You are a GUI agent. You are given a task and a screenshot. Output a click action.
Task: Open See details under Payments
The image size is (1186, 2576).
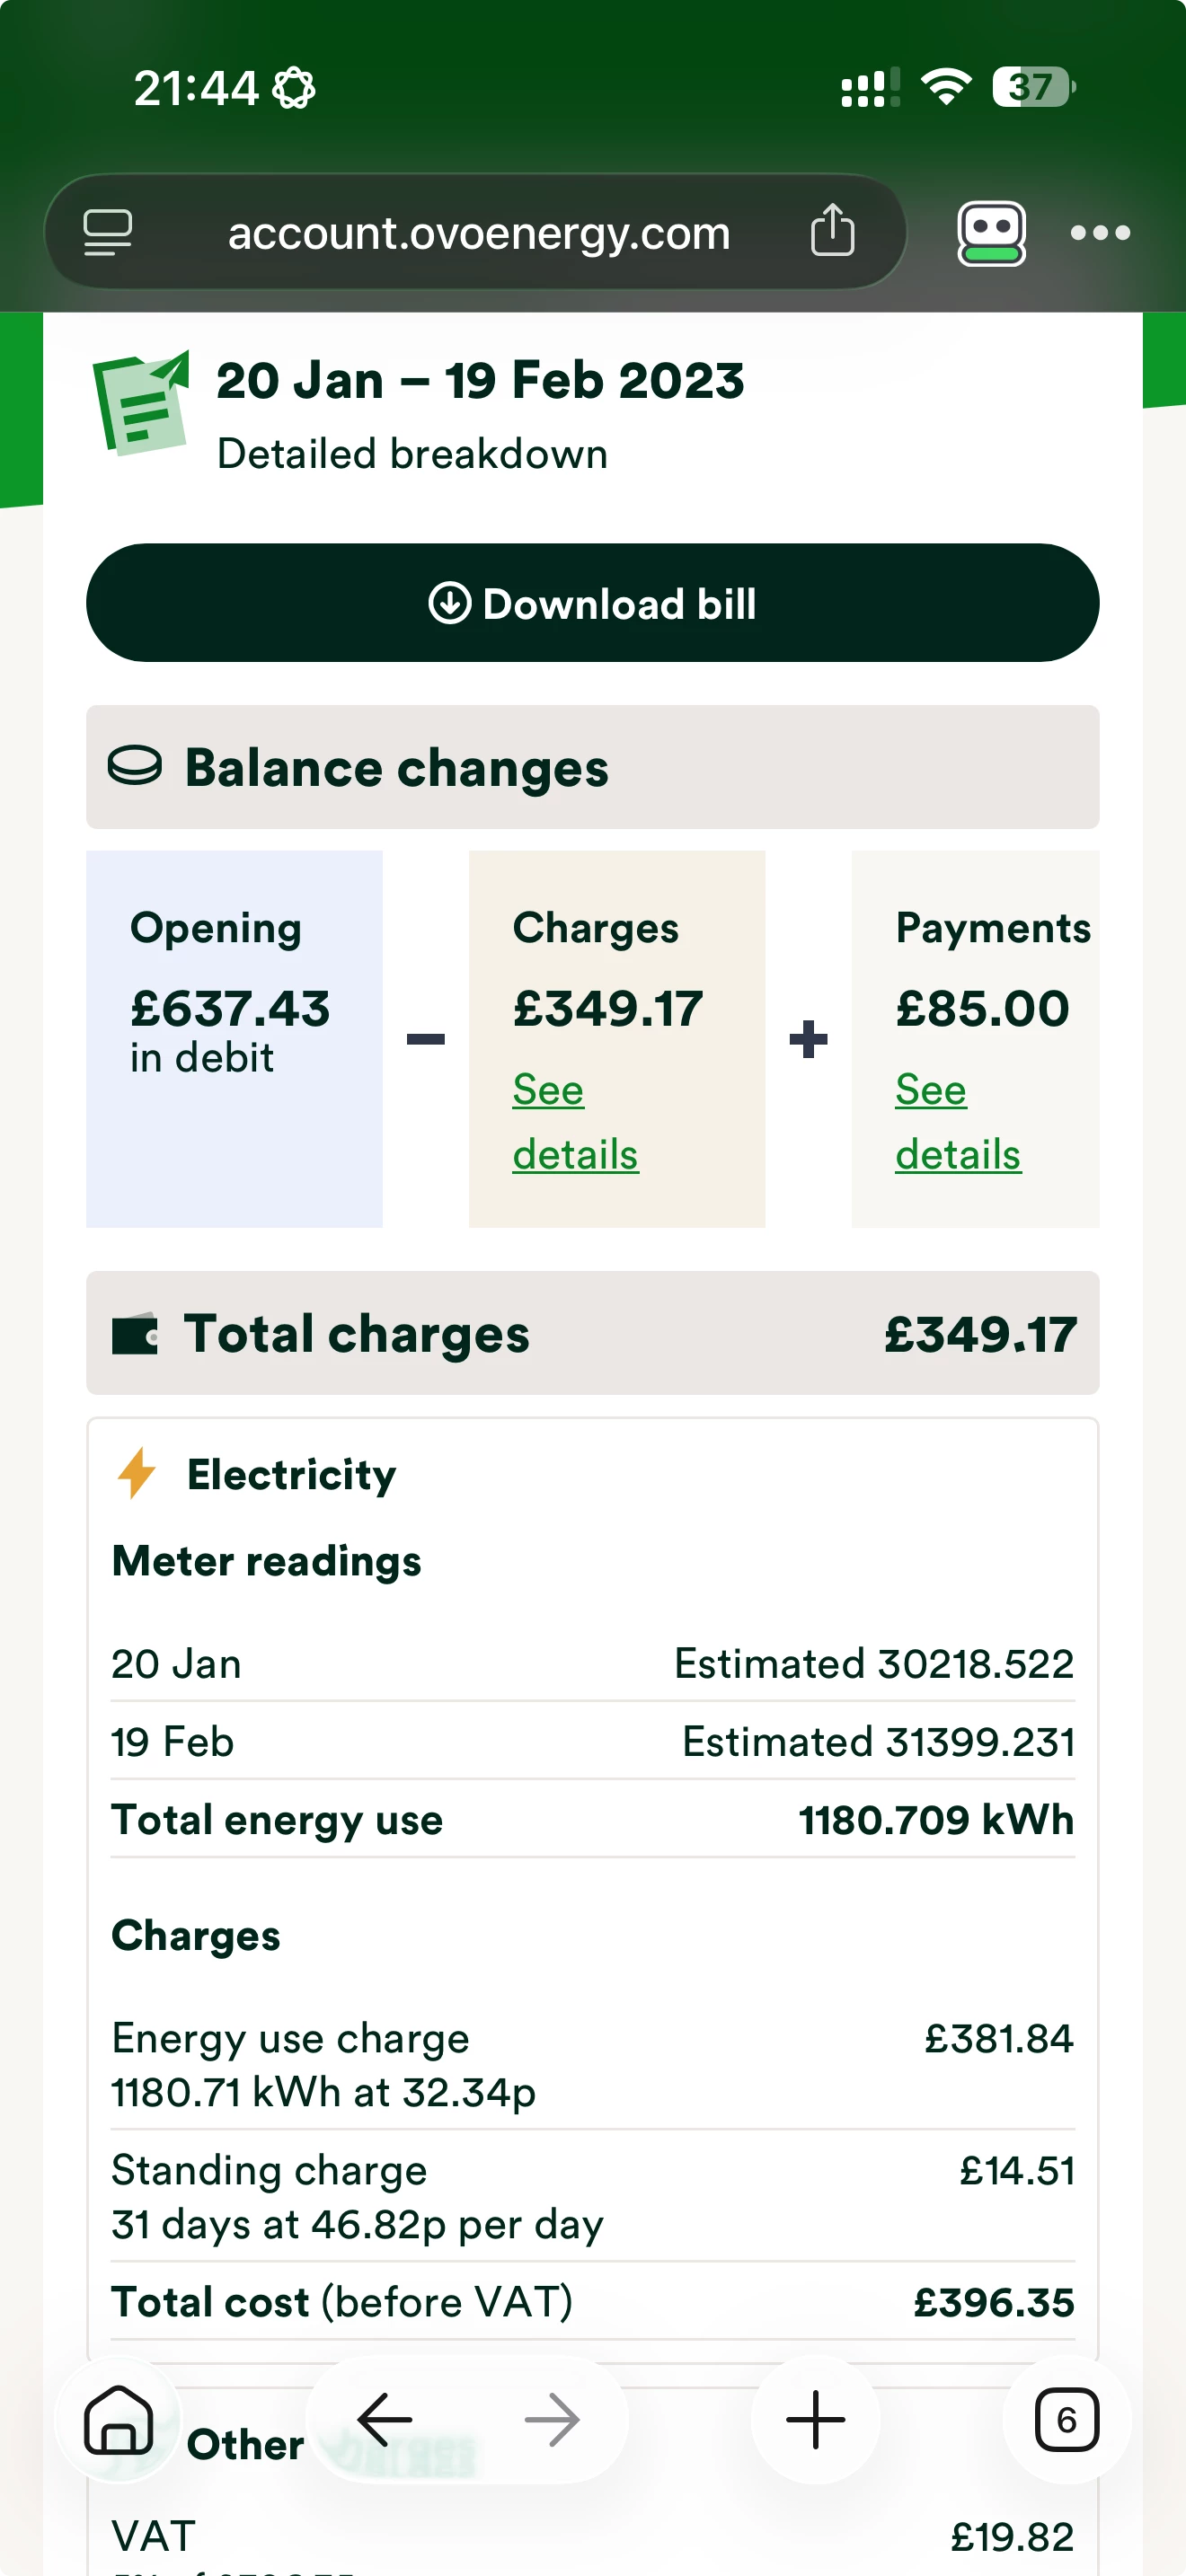pyautogui.click(x=958, y=1122)
